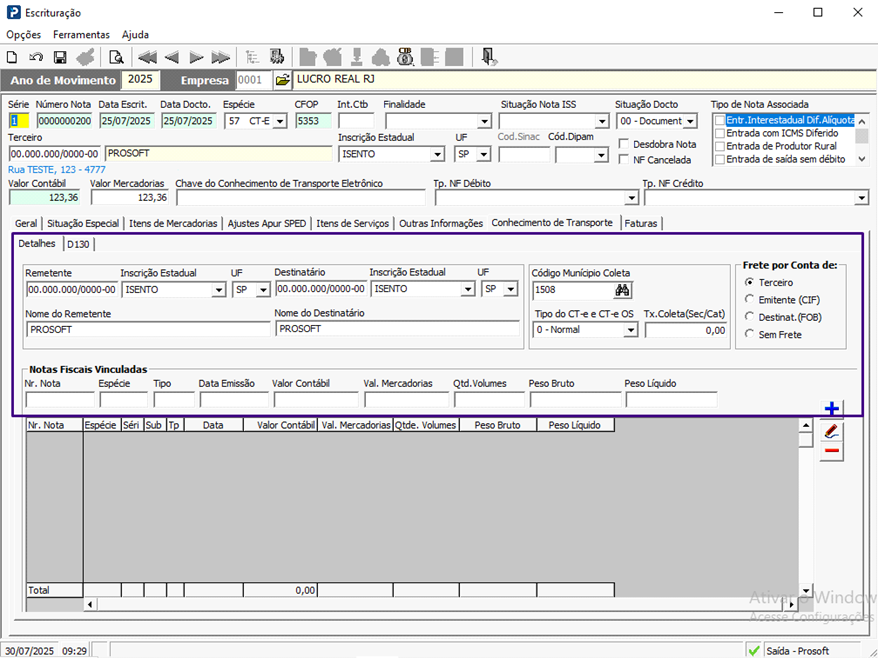Open the Situação Docto dropdown

coord(690,121)
